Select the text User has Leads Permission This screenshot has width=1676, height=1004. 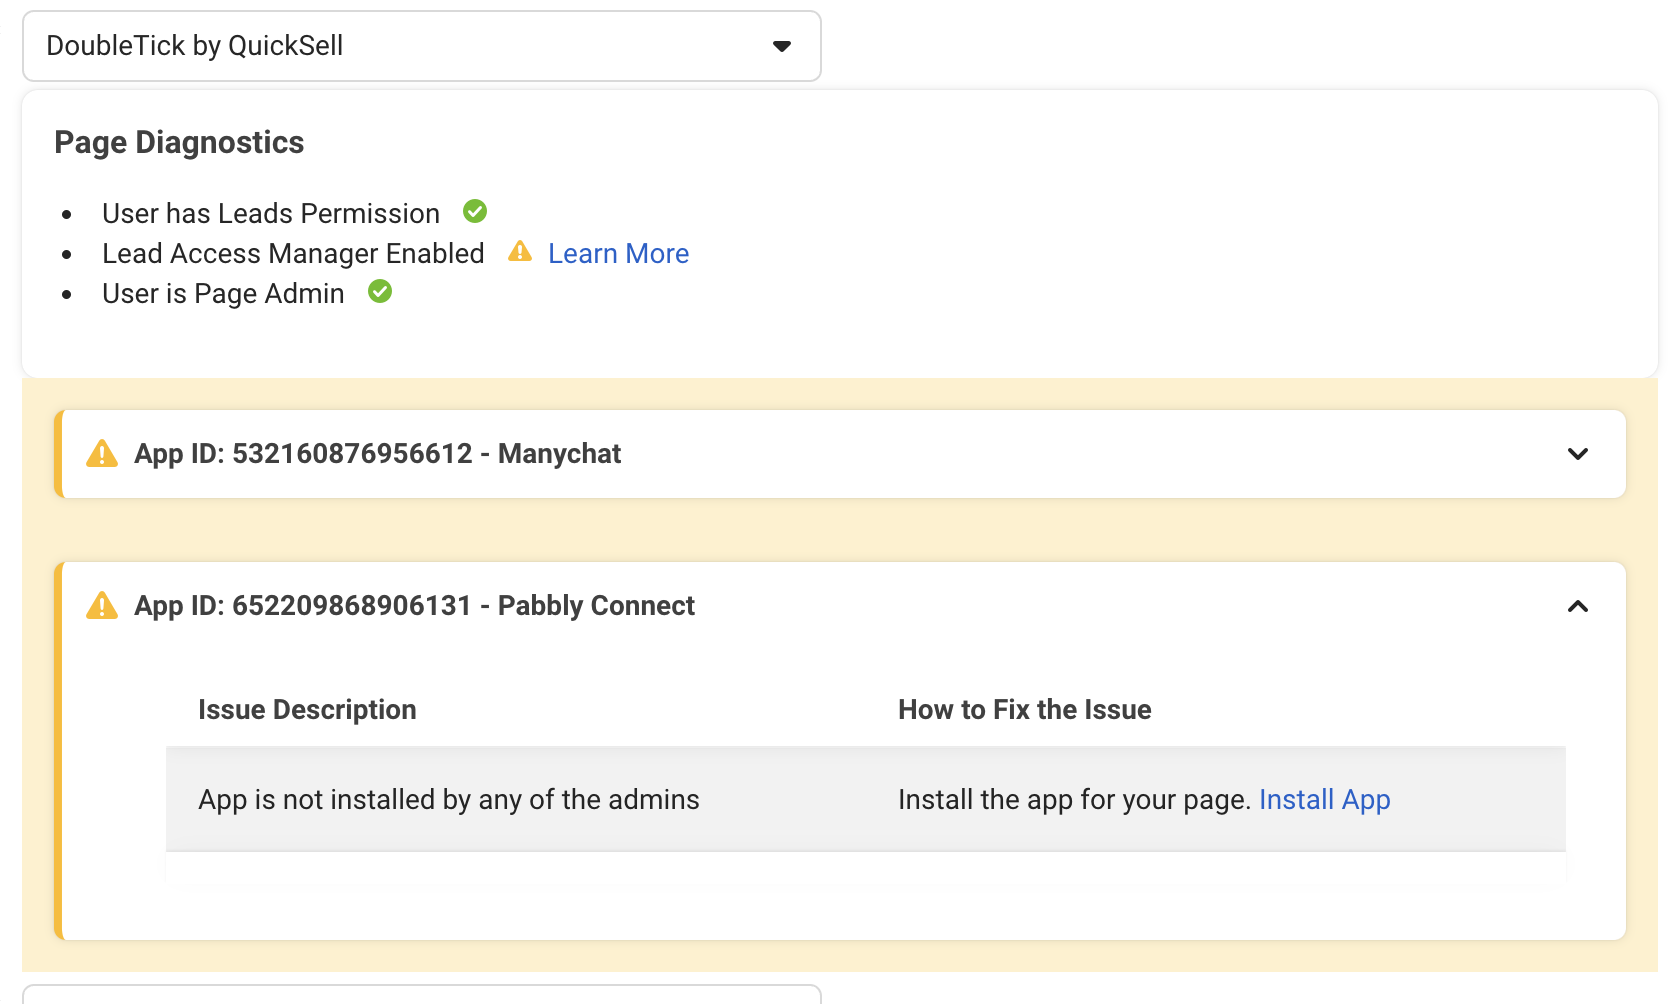point(271,214)
